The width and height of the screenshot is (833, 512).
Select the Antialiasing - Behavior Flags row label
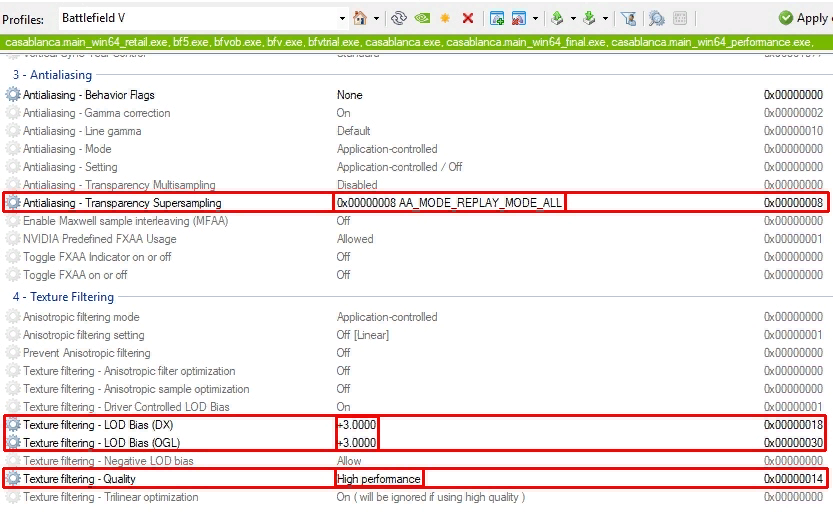coord(89,95)
